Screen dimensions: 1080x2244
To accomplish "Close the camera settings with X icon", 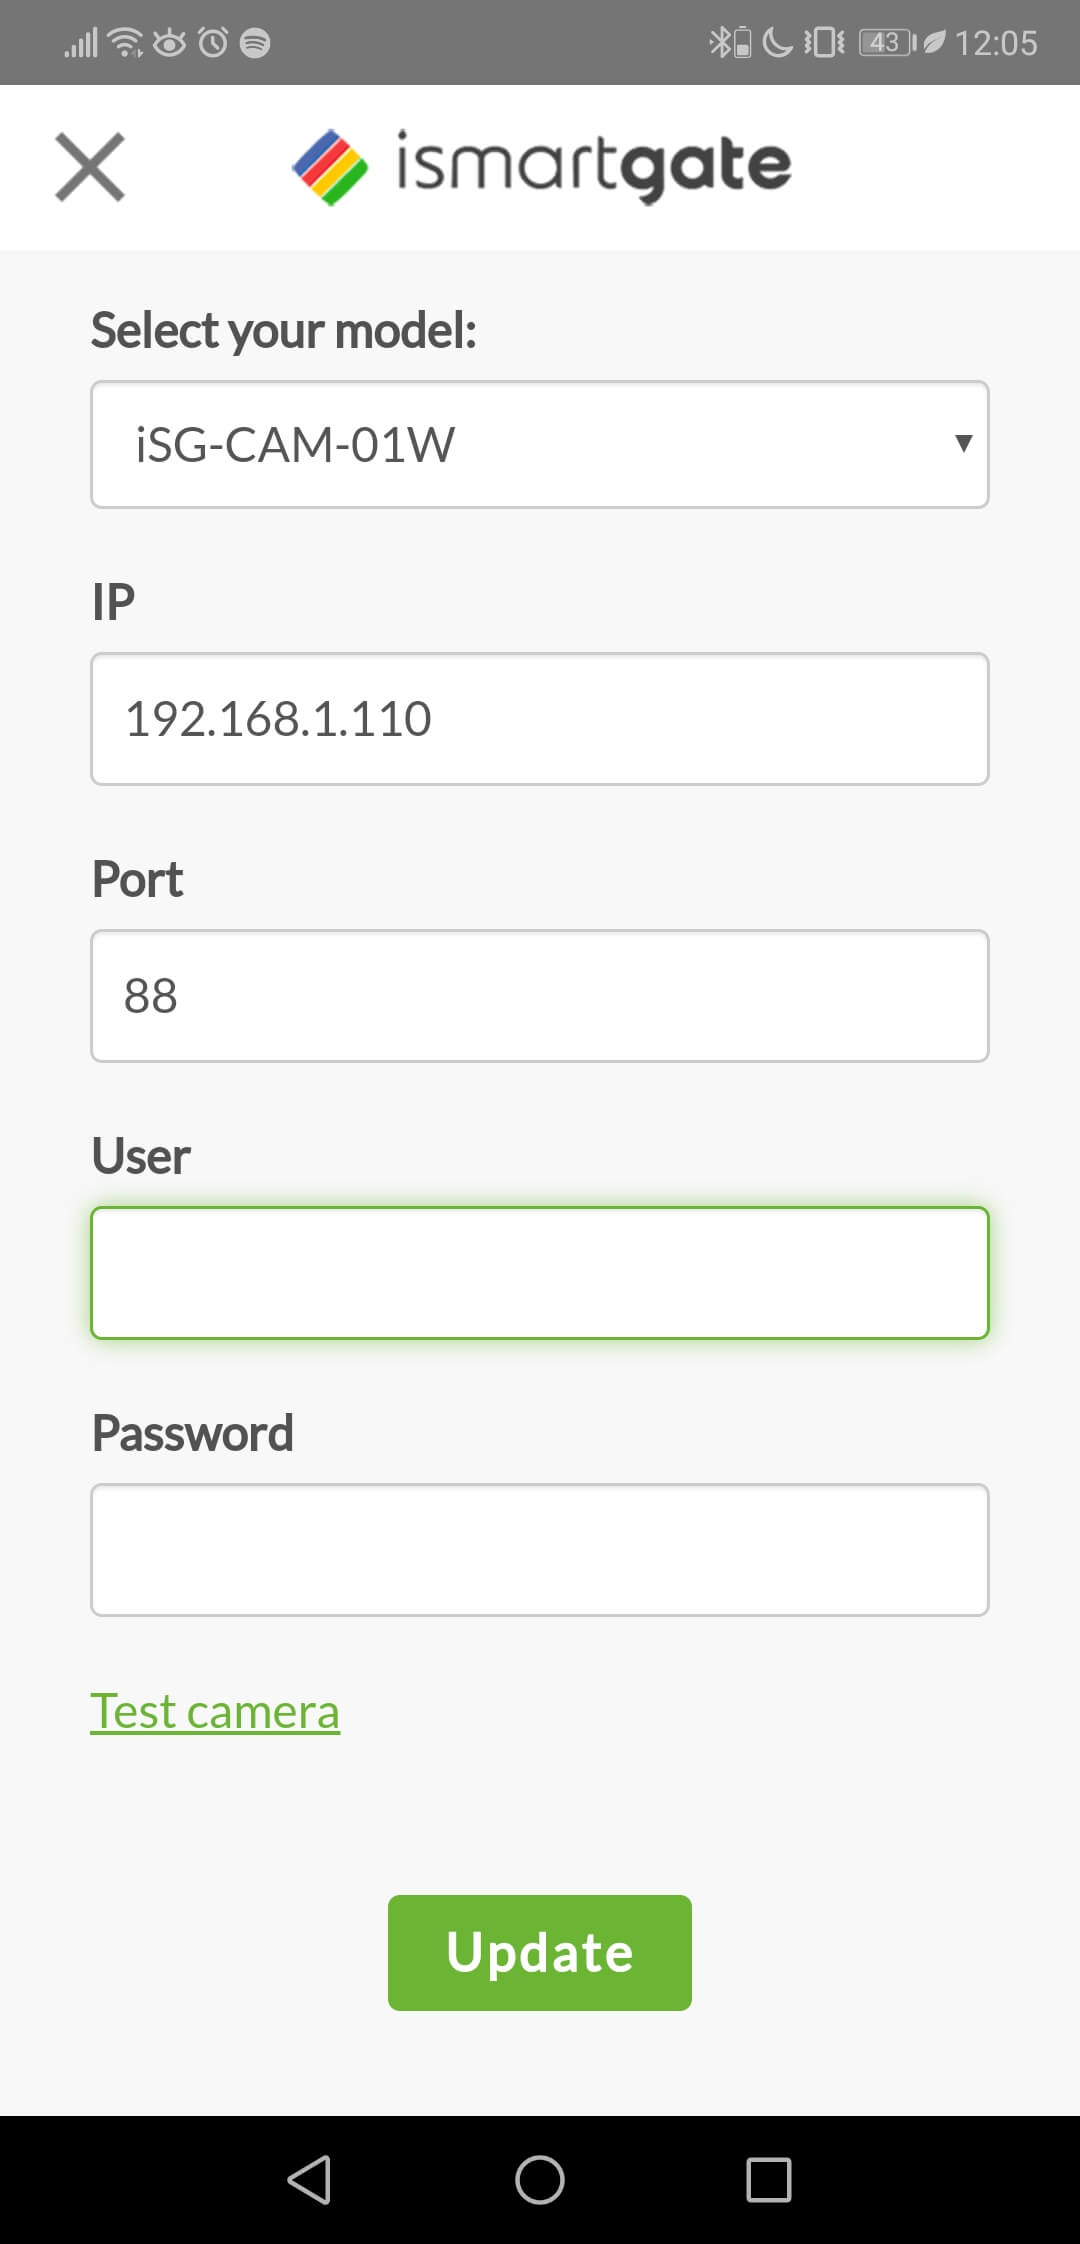I will click(90, 167).
